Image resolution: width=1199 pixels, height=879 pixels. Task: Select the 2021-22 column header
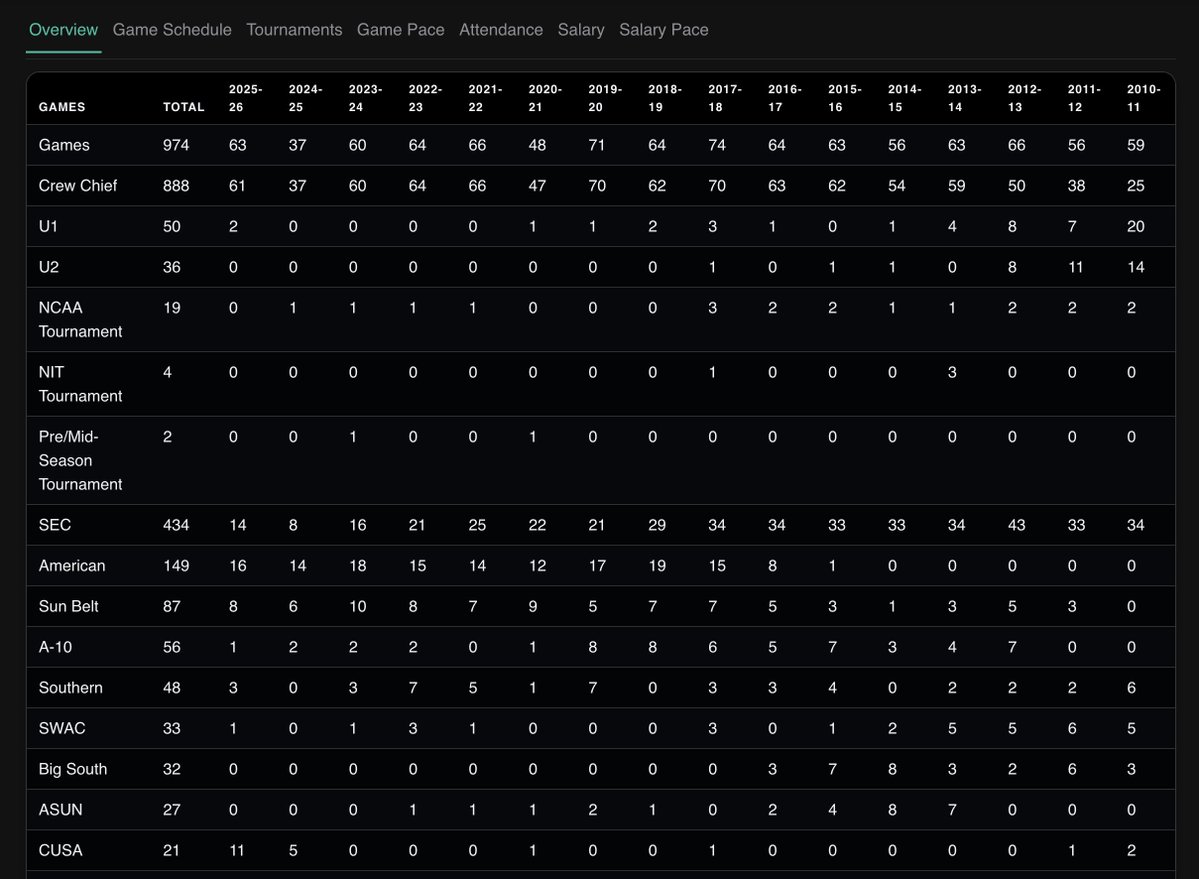[486, 98]
